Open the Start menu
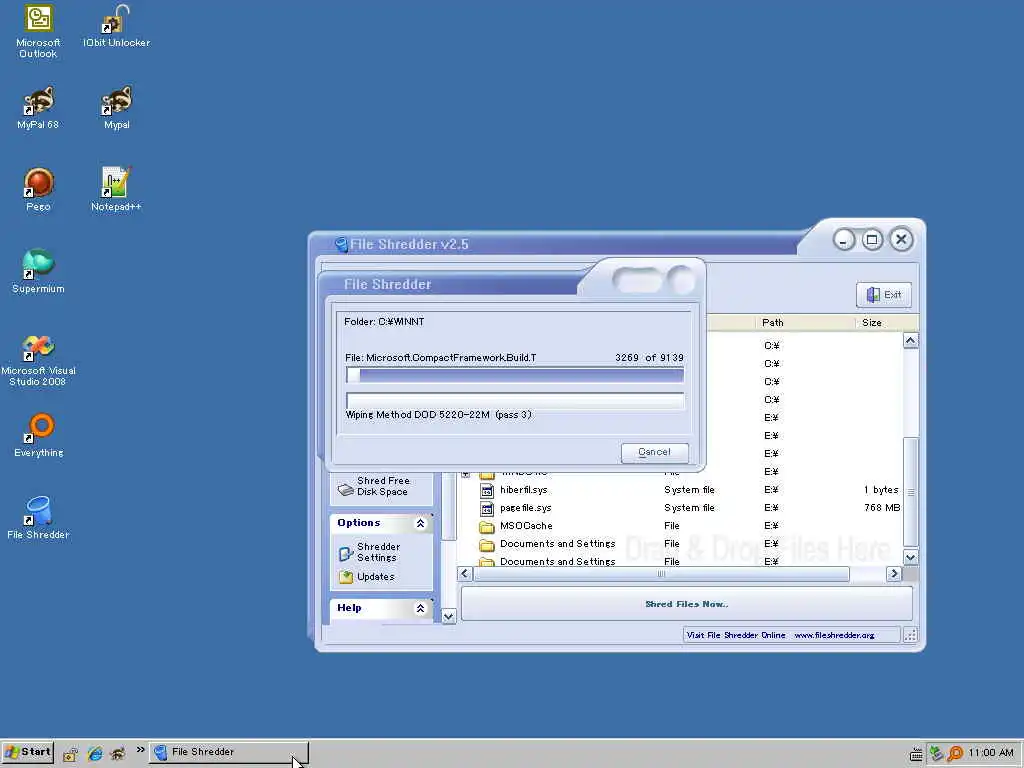1024x768 pixels. [x=27, y=752]
